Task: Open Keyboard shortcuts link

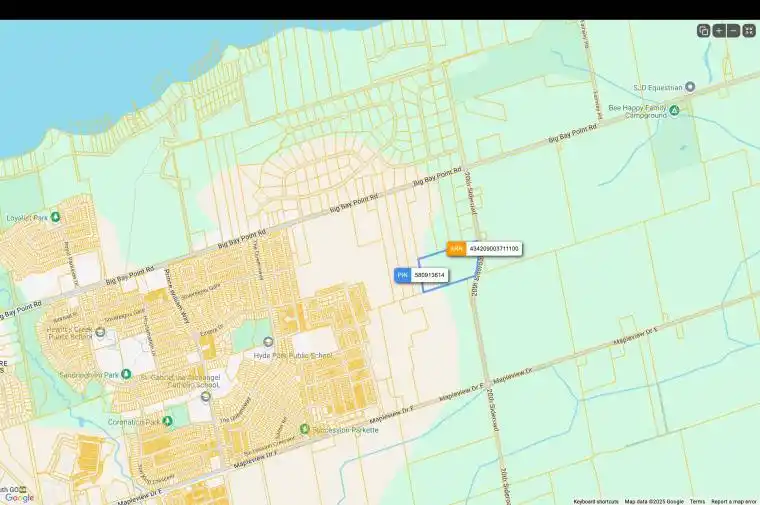Action: (x=596, y=501)
